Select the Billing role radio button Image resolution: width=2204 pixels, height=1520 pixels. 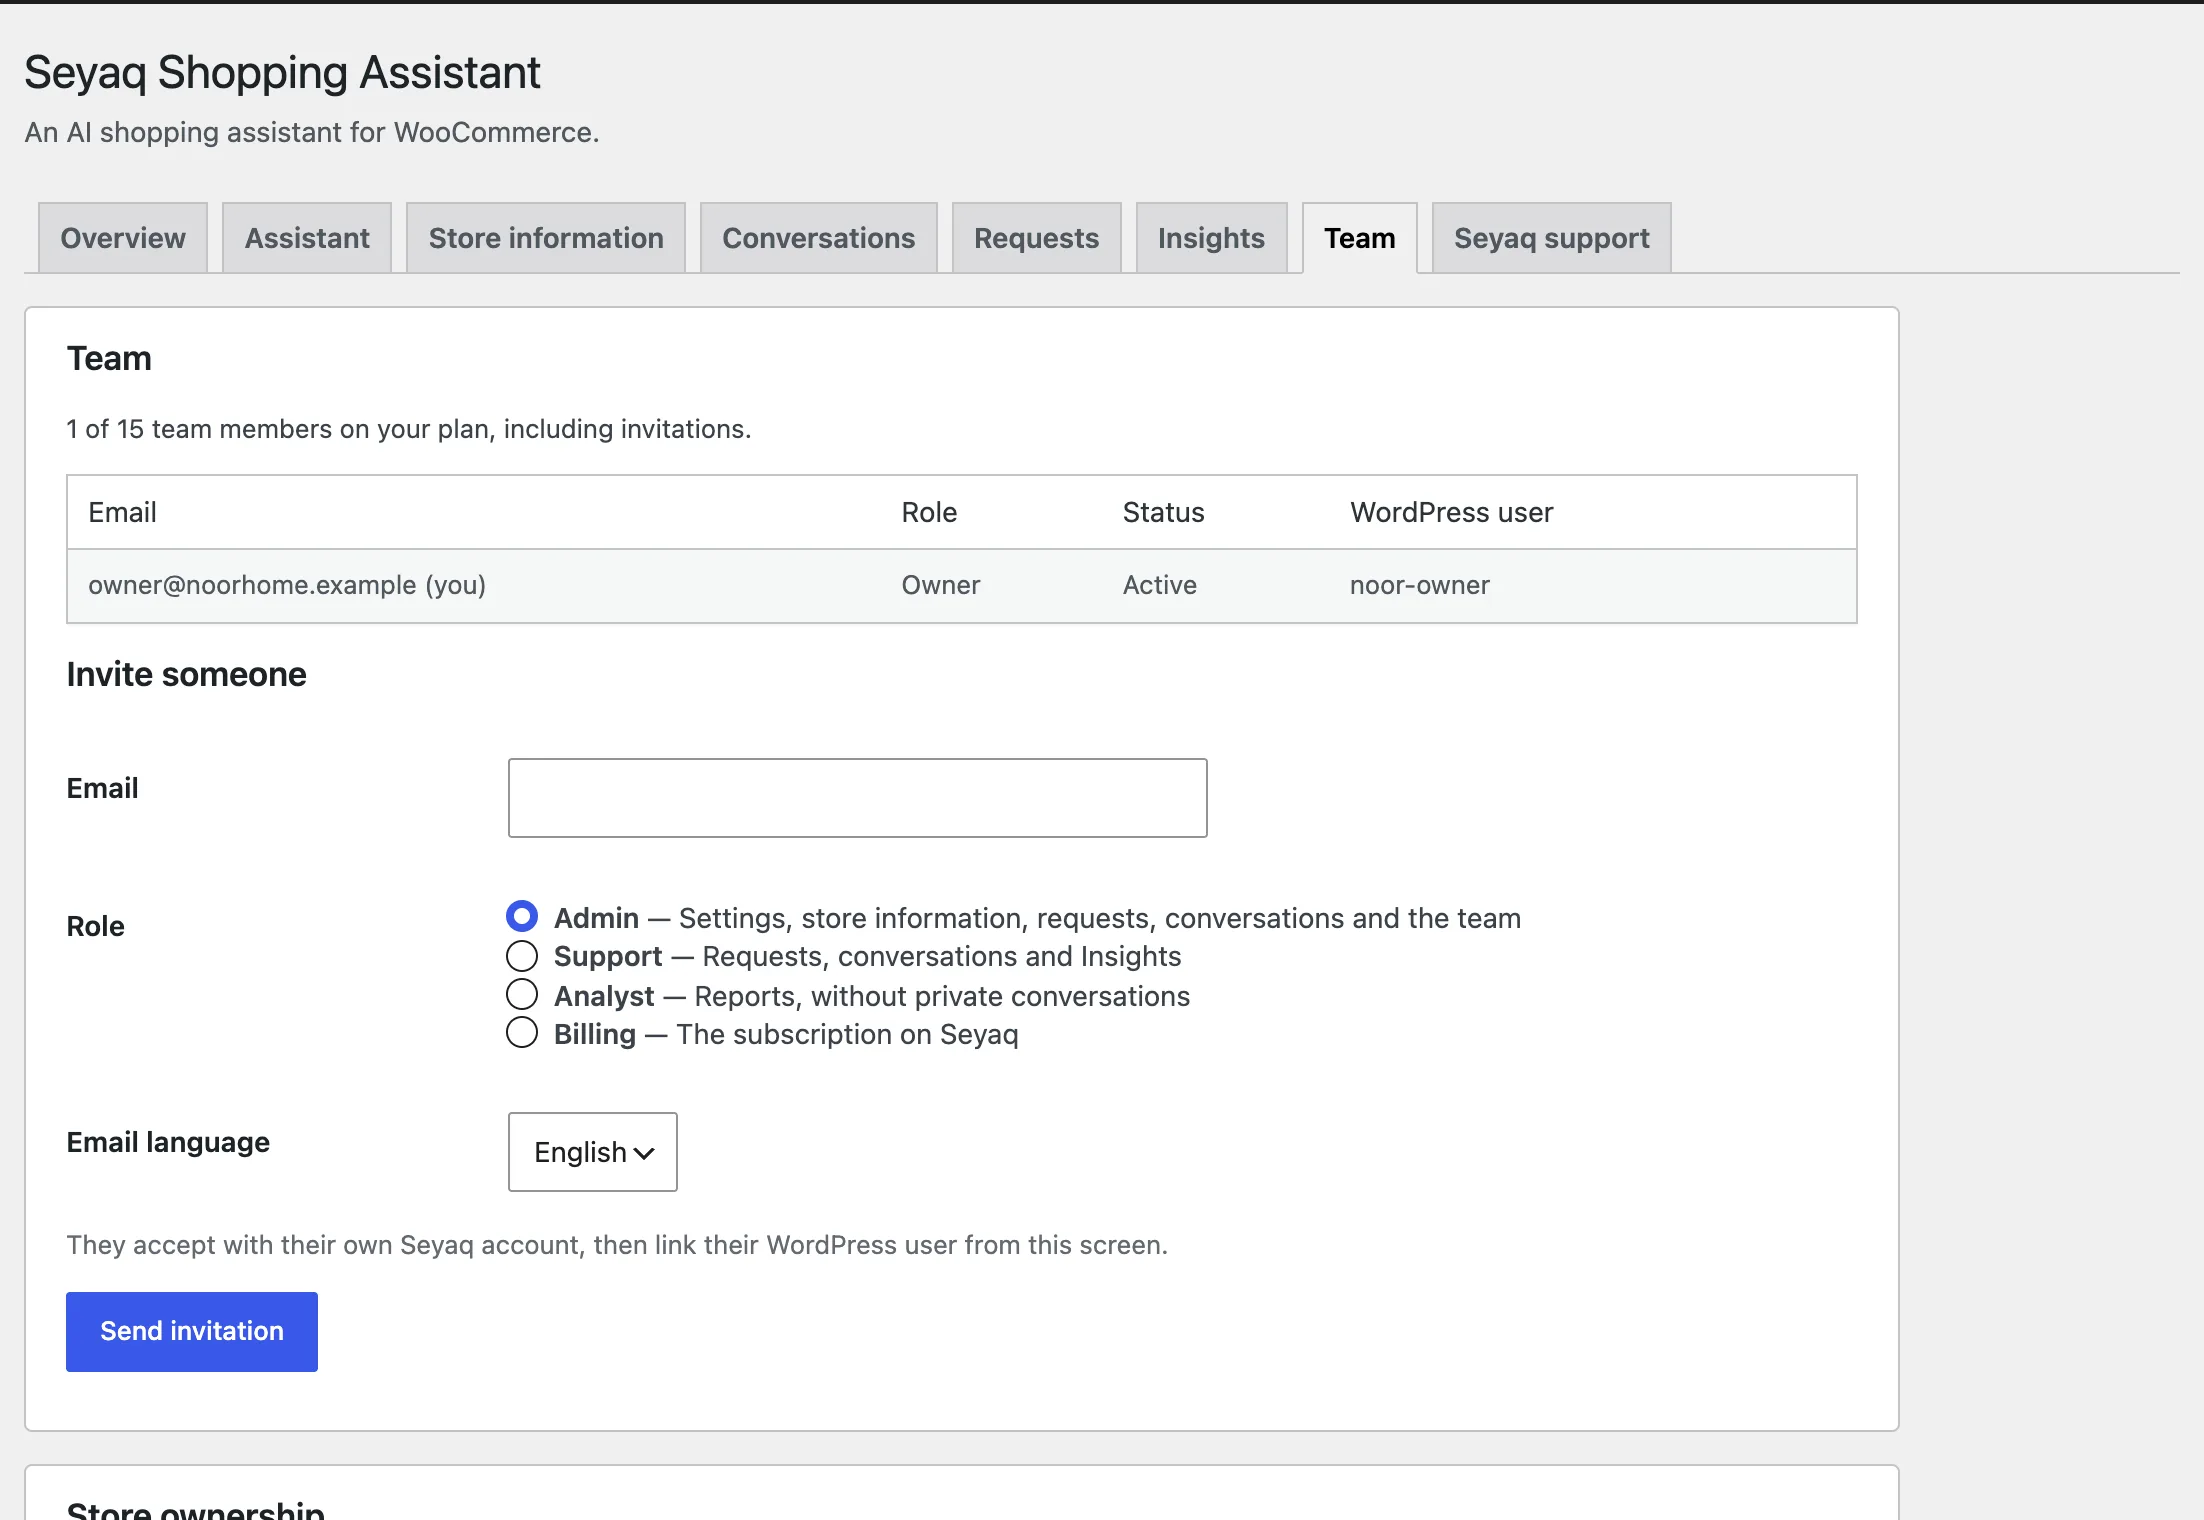(x=522, y=1032)
